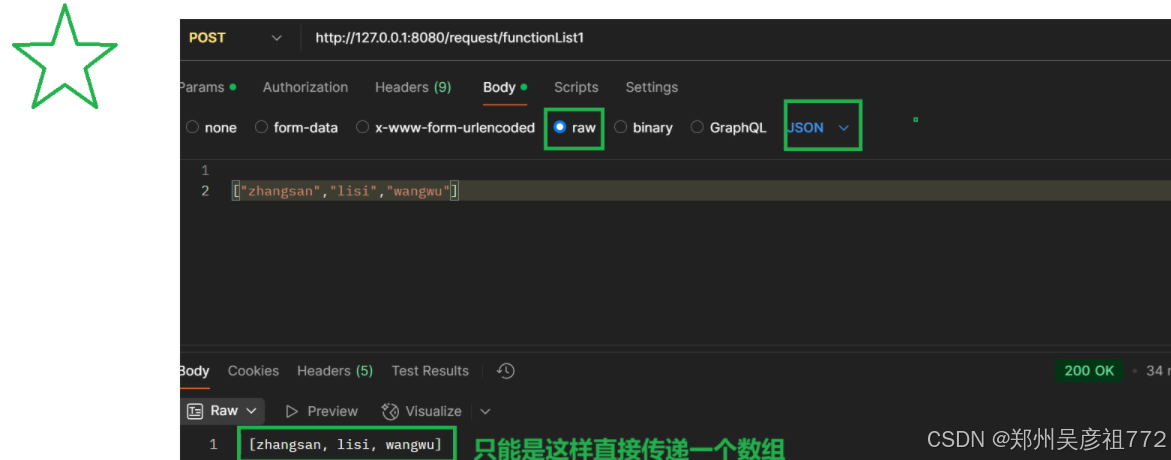Open the Visualize response view
The height and width of the screenshot is (460, 1171).
click(x=421, y=411)
